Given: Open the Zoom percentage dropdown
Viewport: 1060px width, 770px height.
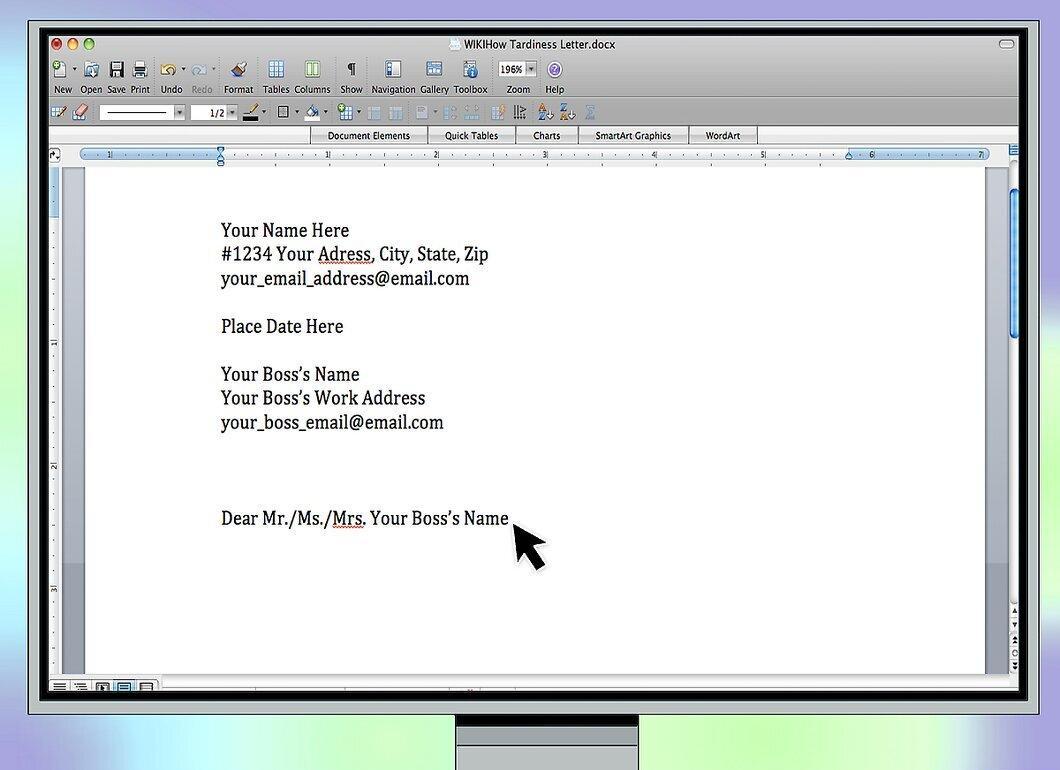Looking at the screenshot, I should (x=531, y=69).
